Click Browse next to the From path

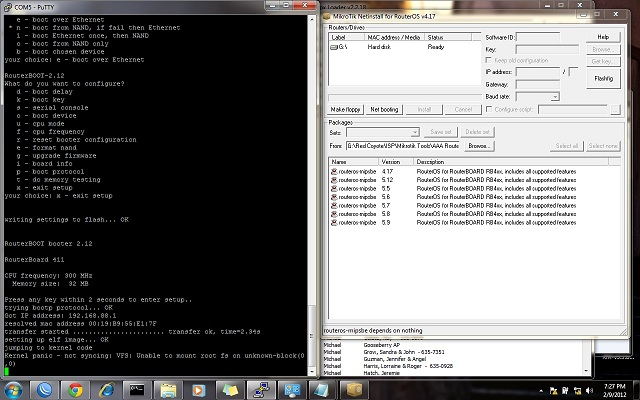coord(478,146)
